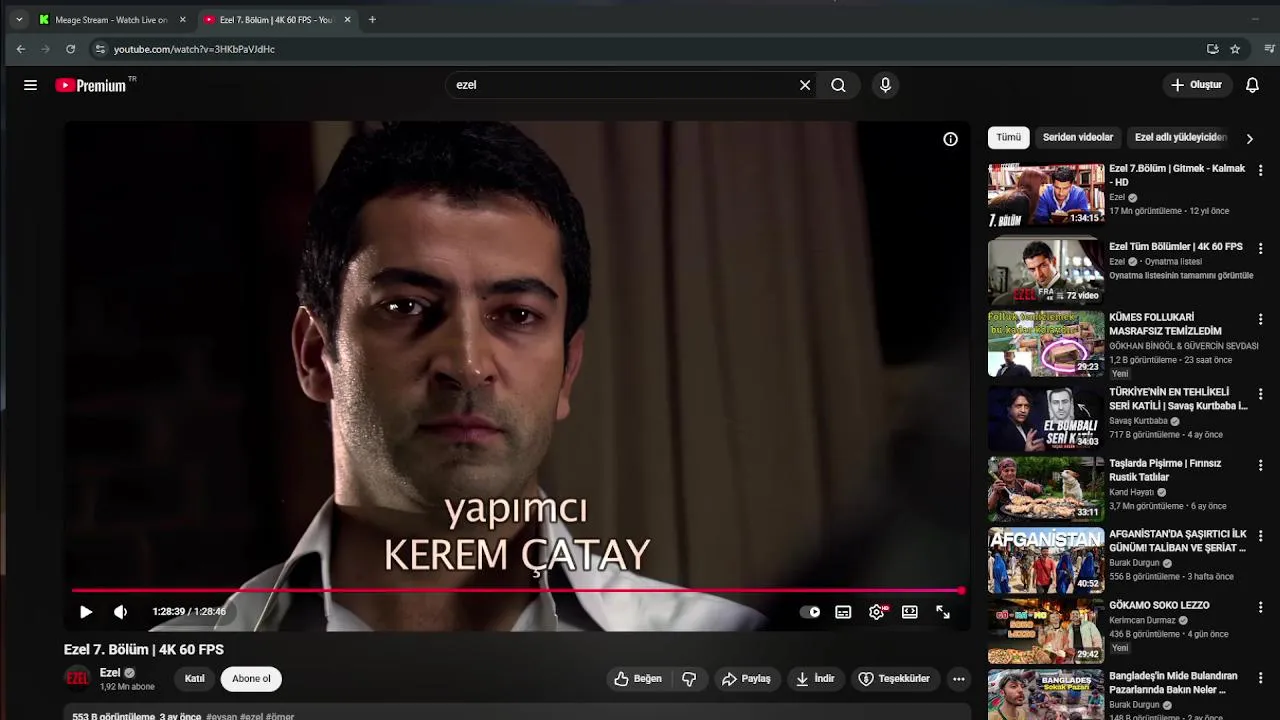Play the video
Viewport: 1280px width, 720px height.
(x=86, y=612)
